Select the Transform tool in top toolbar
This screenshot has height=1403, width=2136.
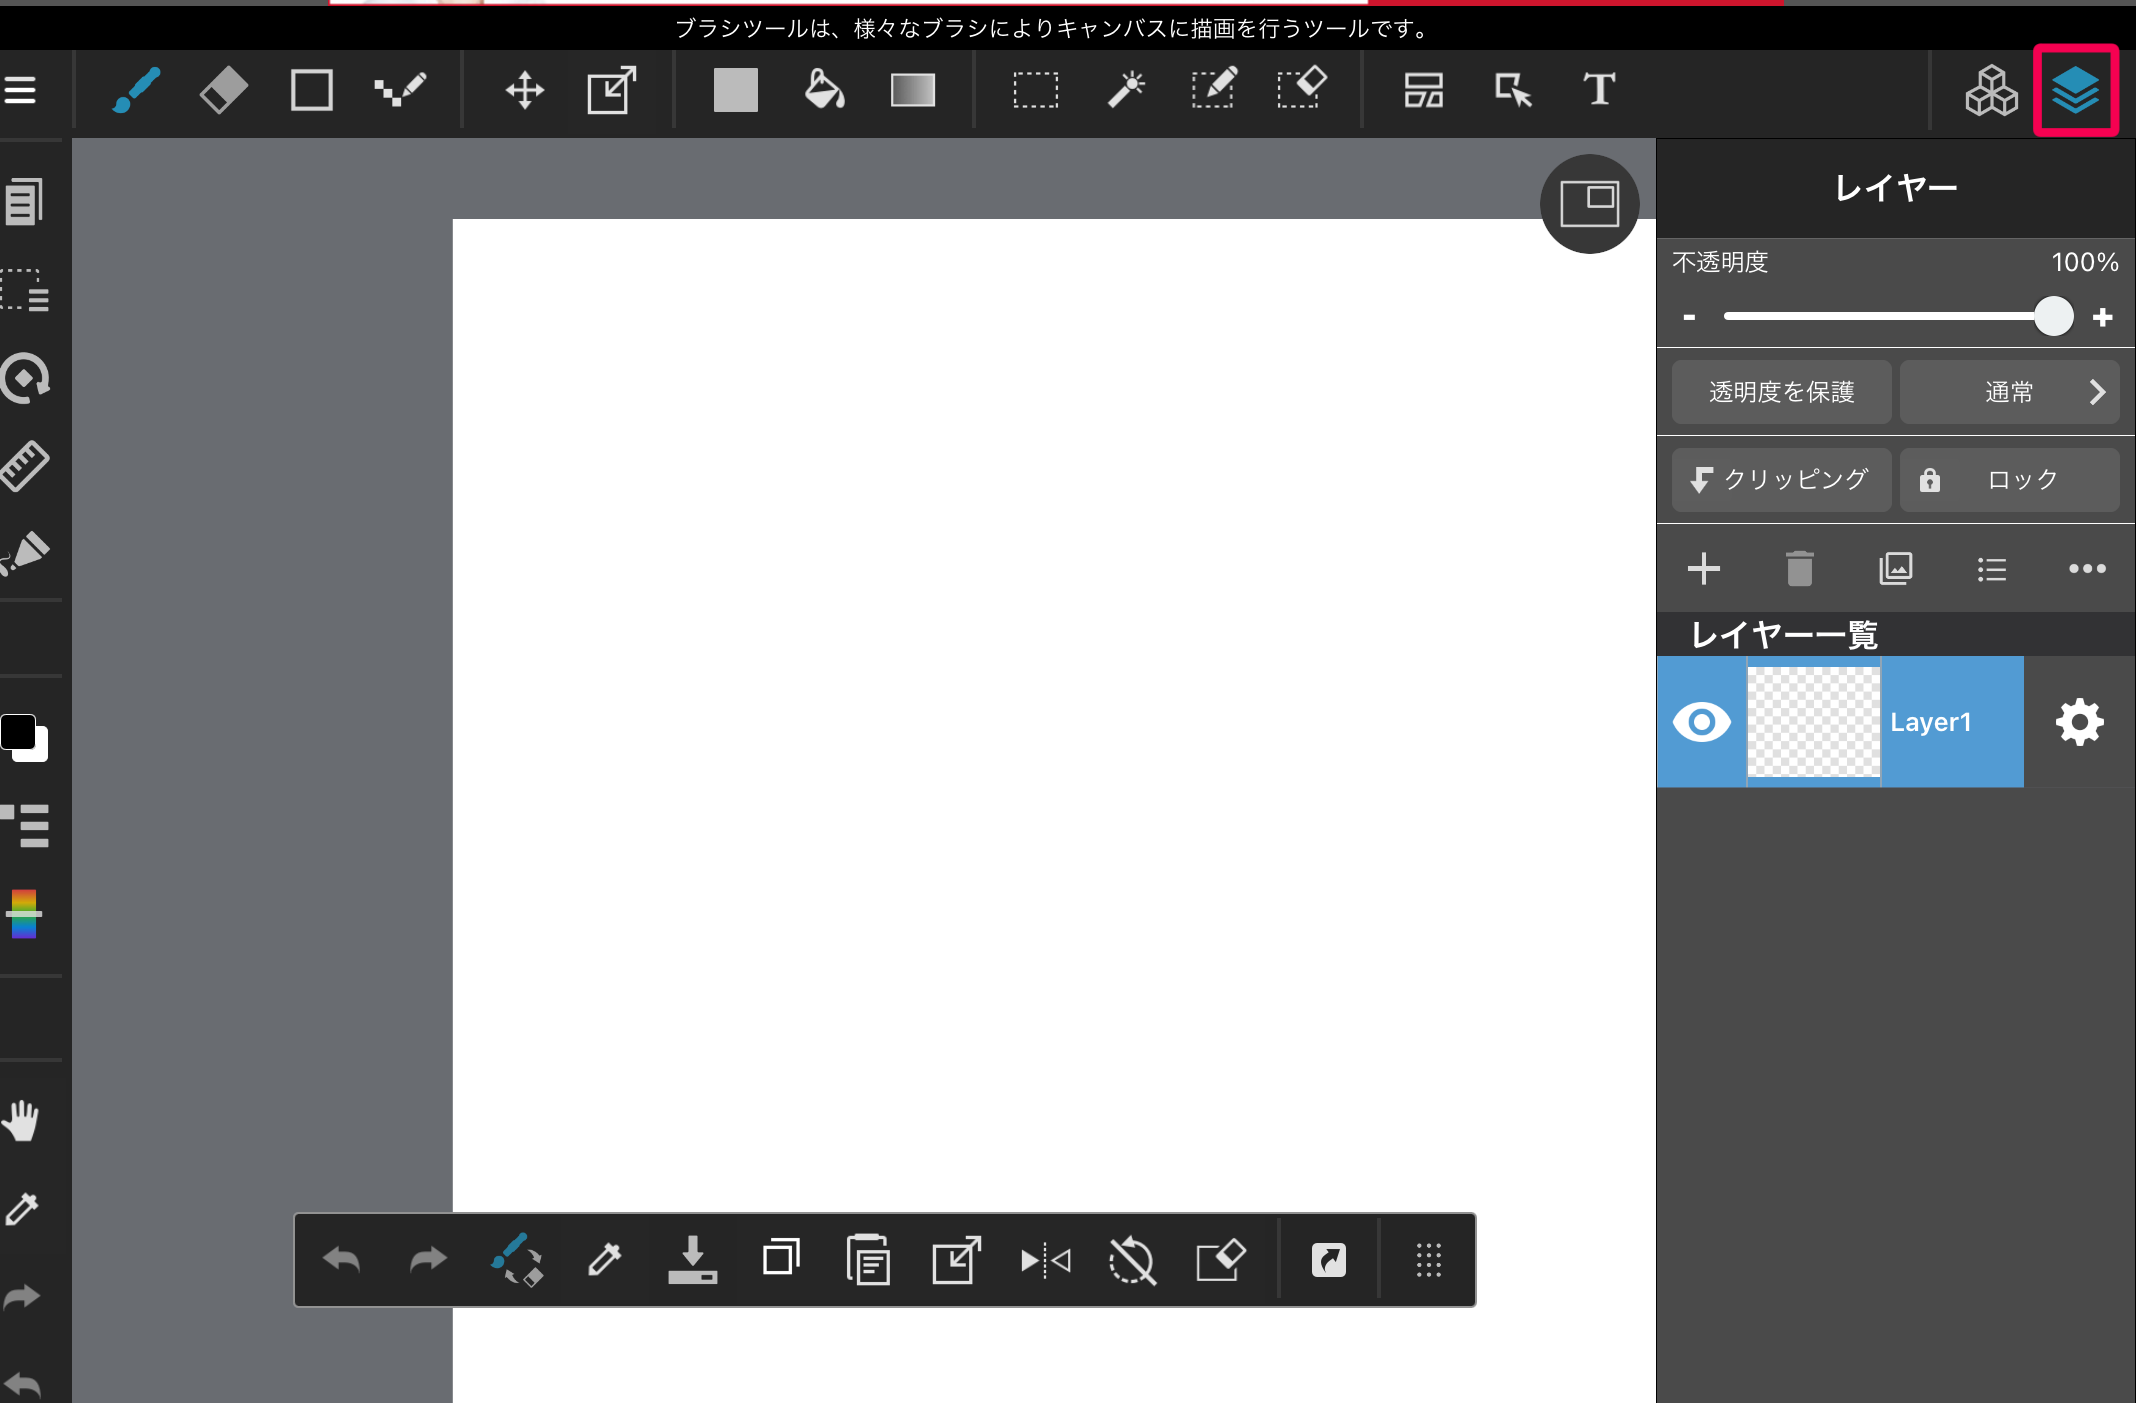[611, 90]
